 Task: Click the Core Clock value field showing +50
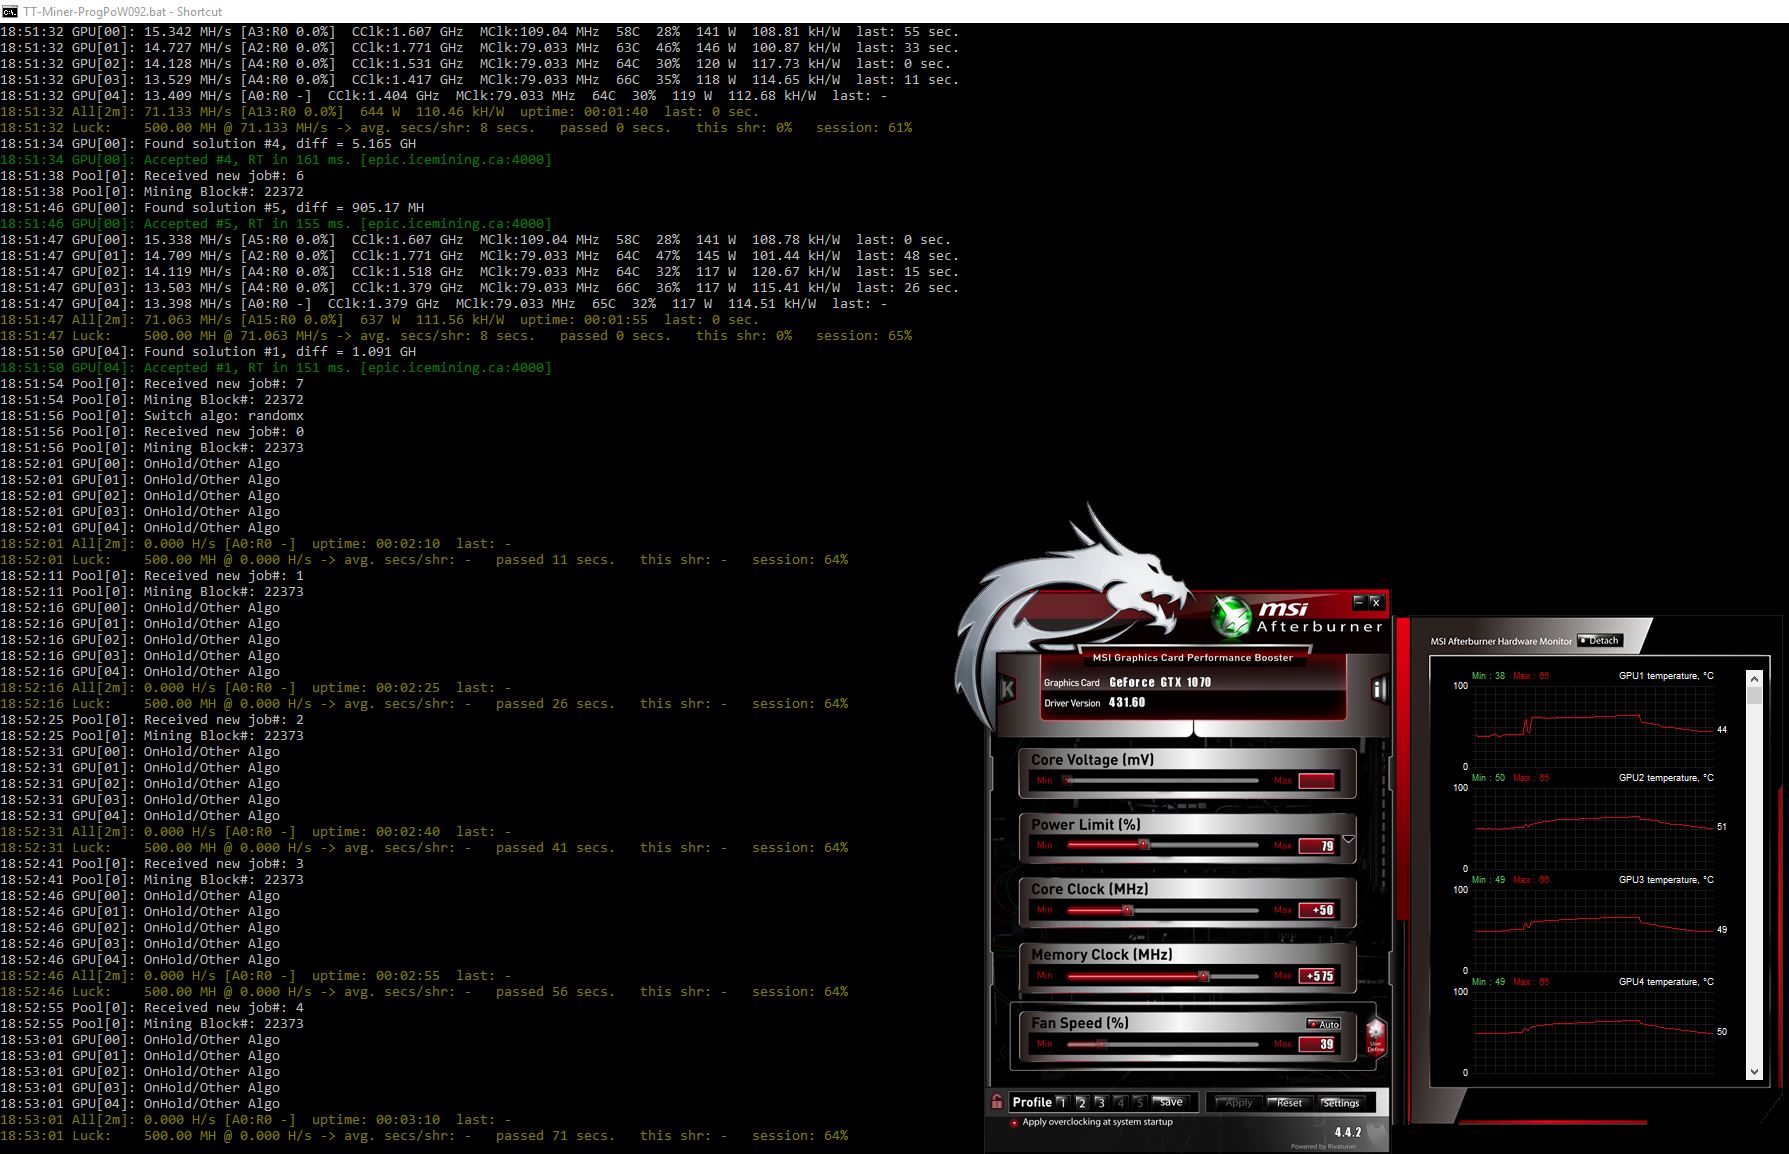pyautogui.click(x=1317, y=911)
